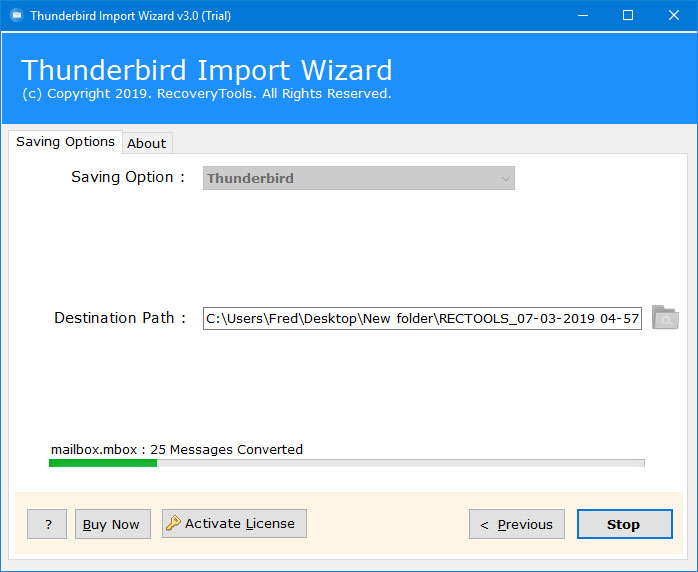Click the folder browse icon beside Destination Path
698x572 pixels.
point(665,317)
